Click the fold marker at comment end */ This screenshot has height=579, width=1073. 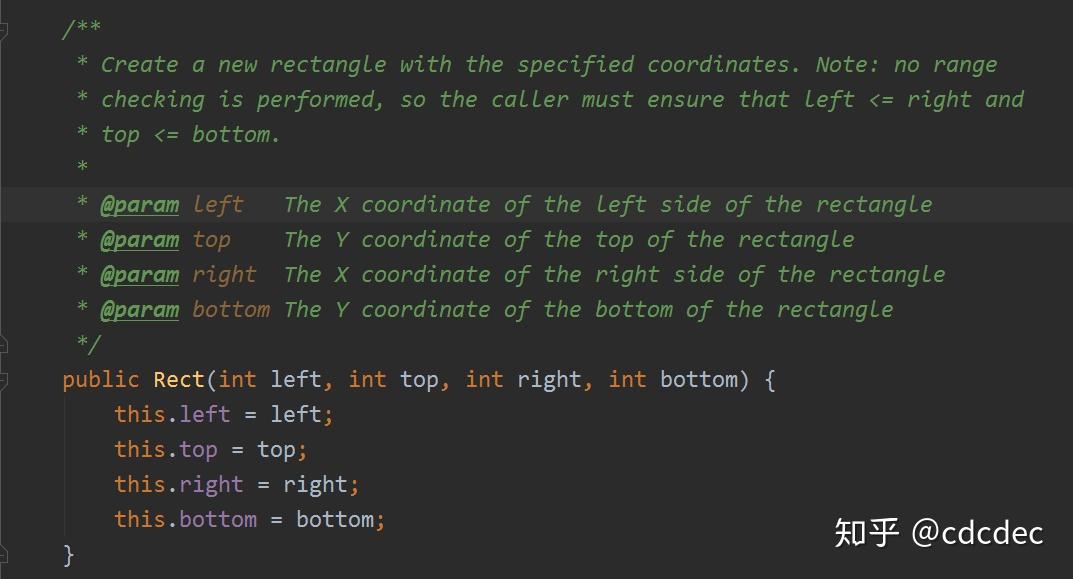(3, 345)
